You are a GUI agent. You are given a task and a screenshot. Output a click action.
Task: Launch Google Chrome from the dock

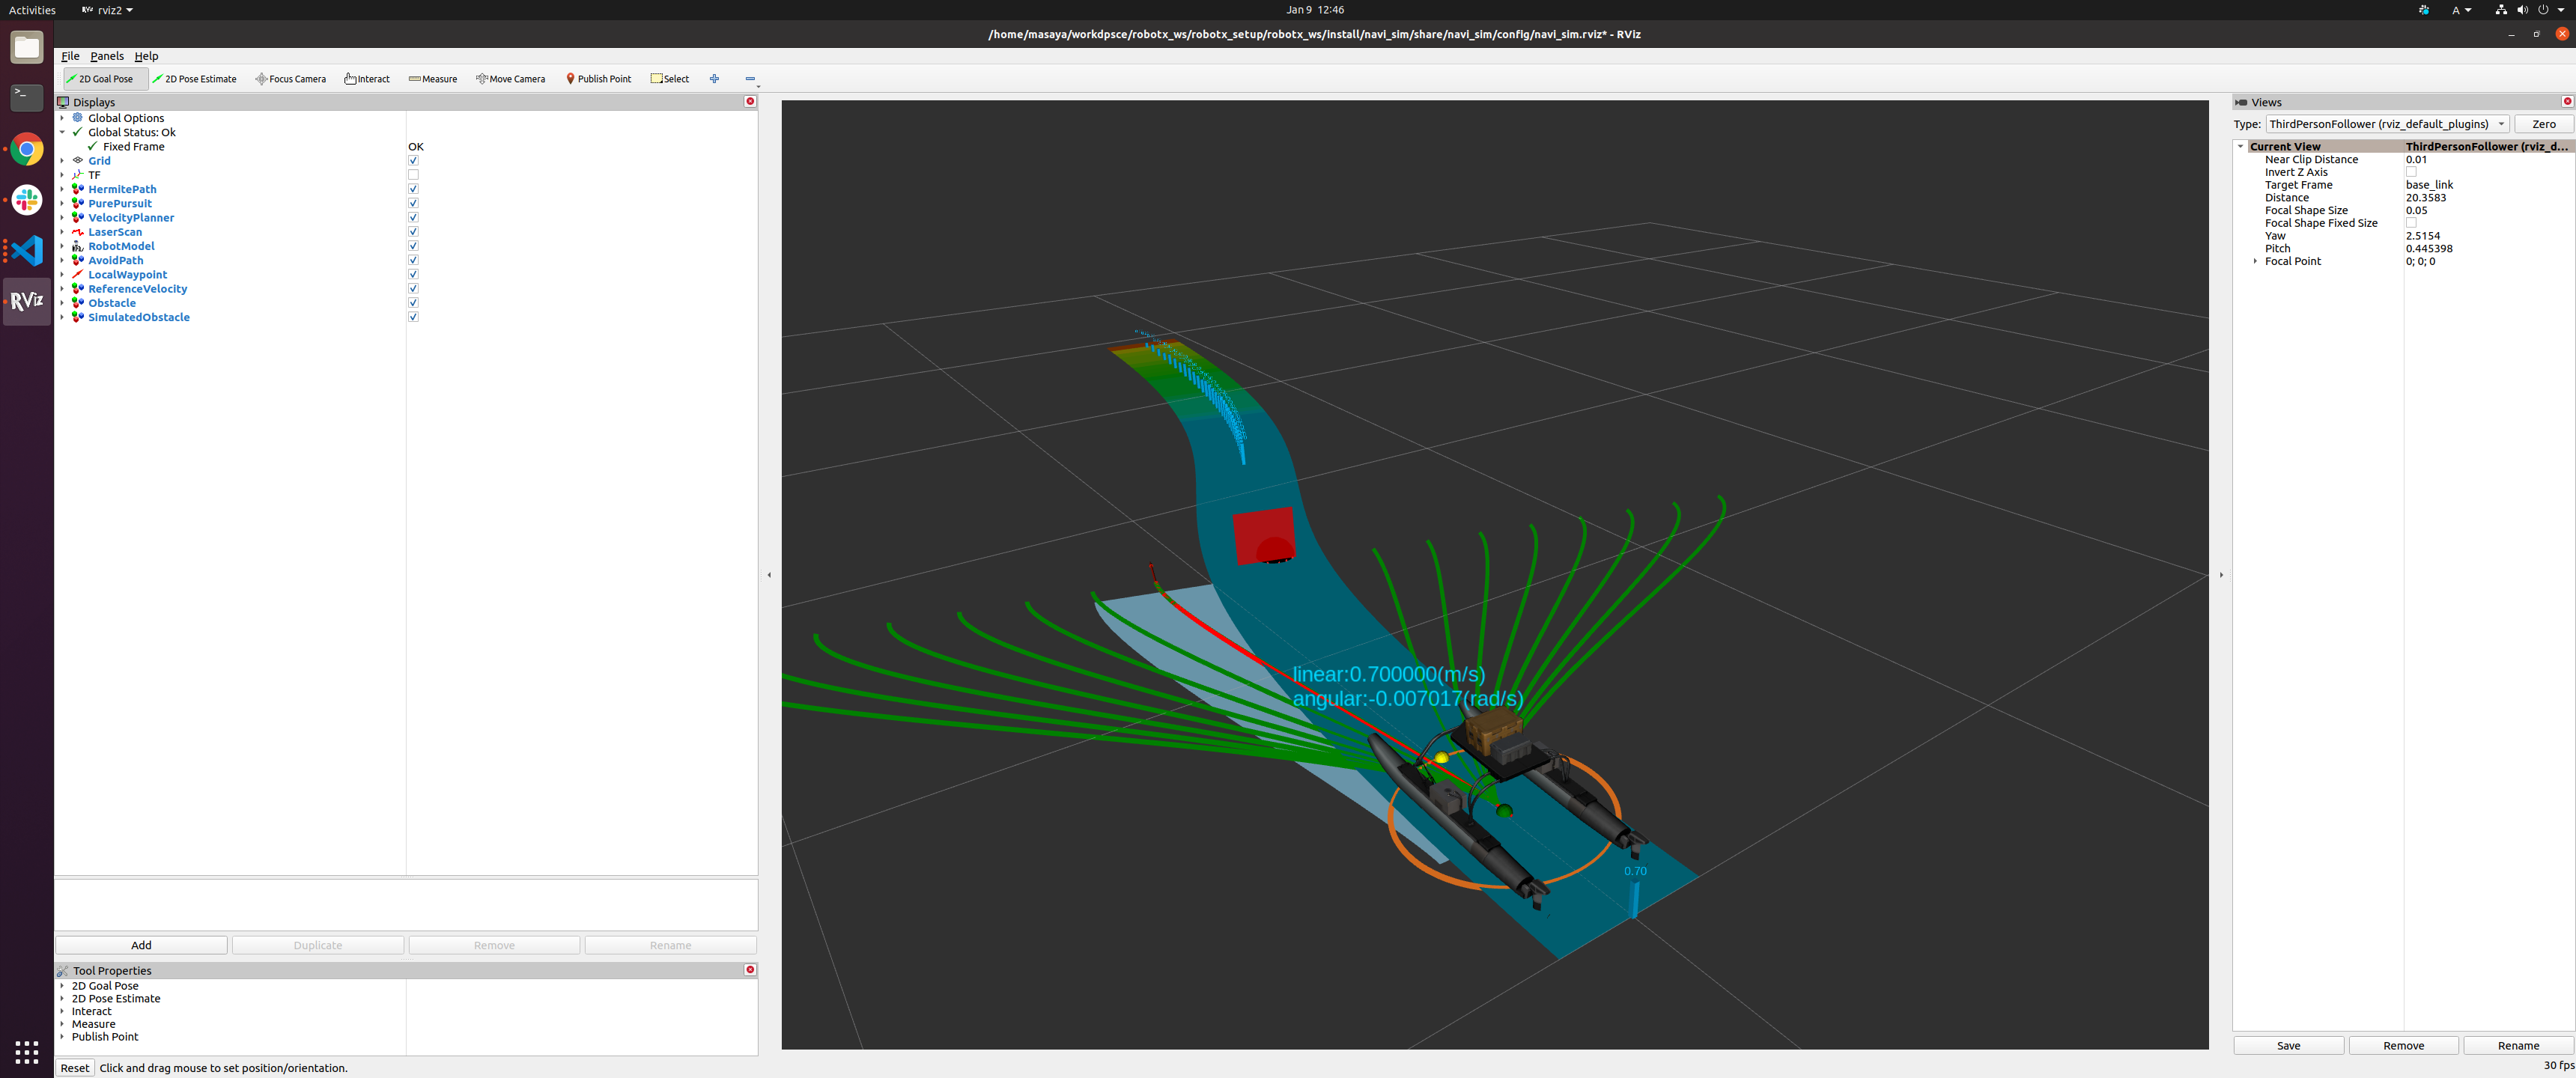tap(27, 149)
